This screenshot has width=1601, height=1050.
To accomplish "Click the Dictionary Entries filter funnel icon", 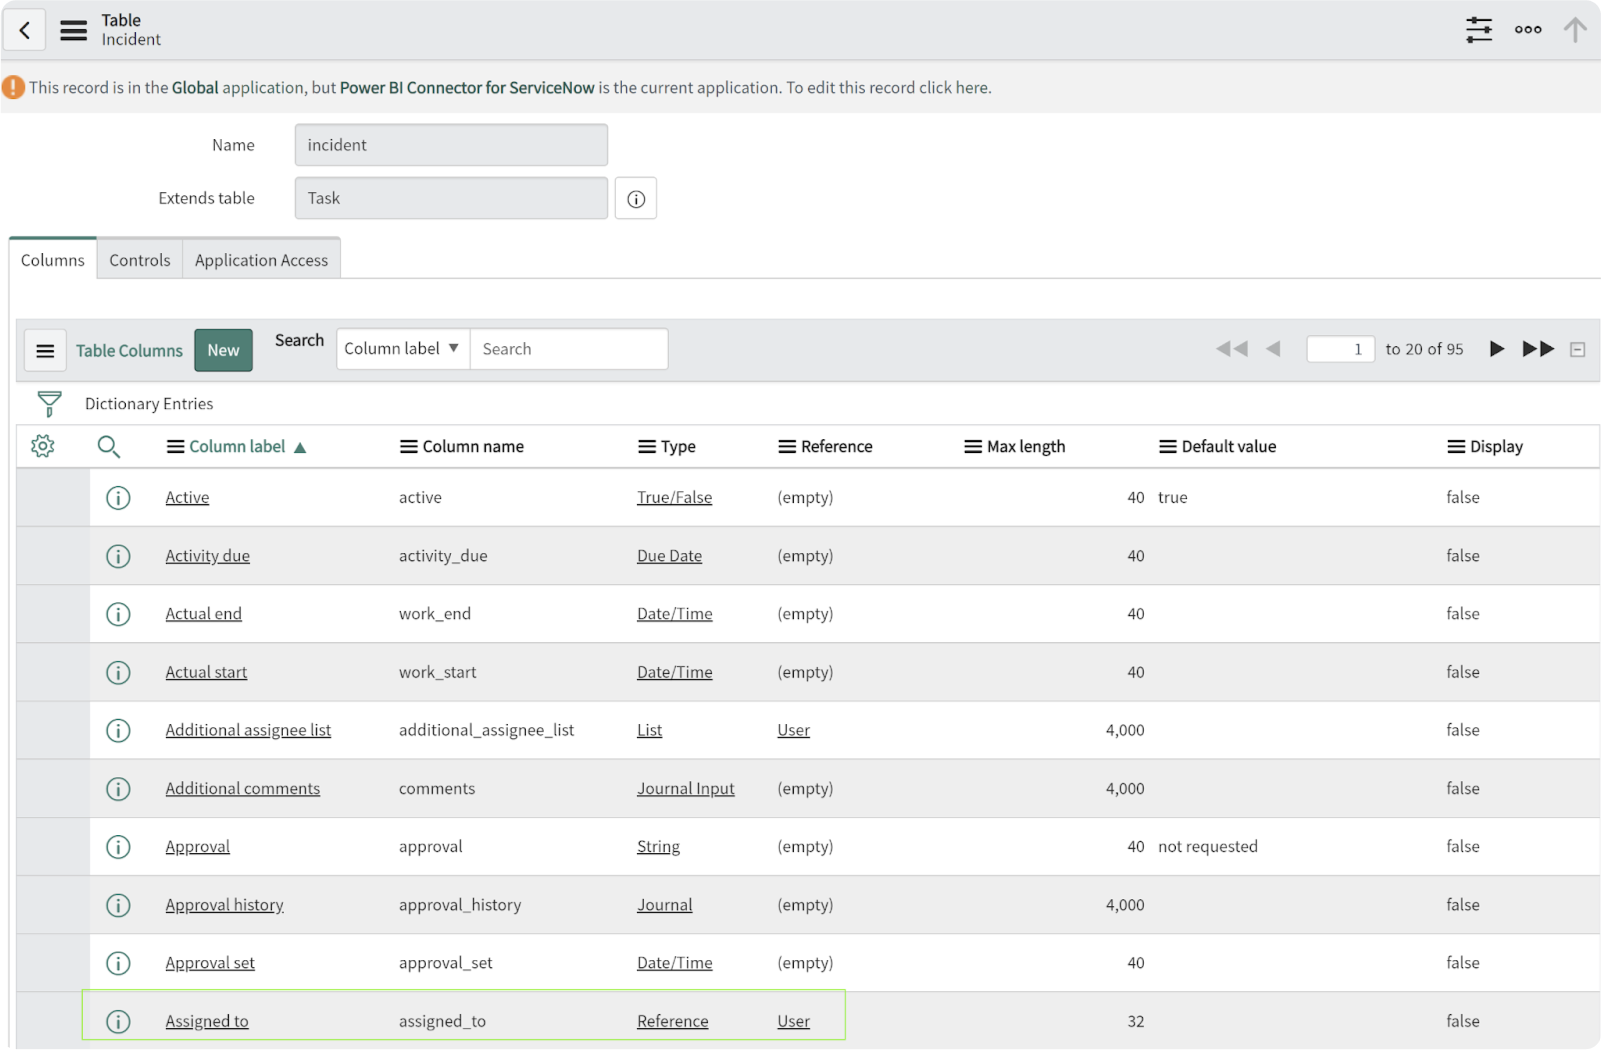I will click(49, 403).
